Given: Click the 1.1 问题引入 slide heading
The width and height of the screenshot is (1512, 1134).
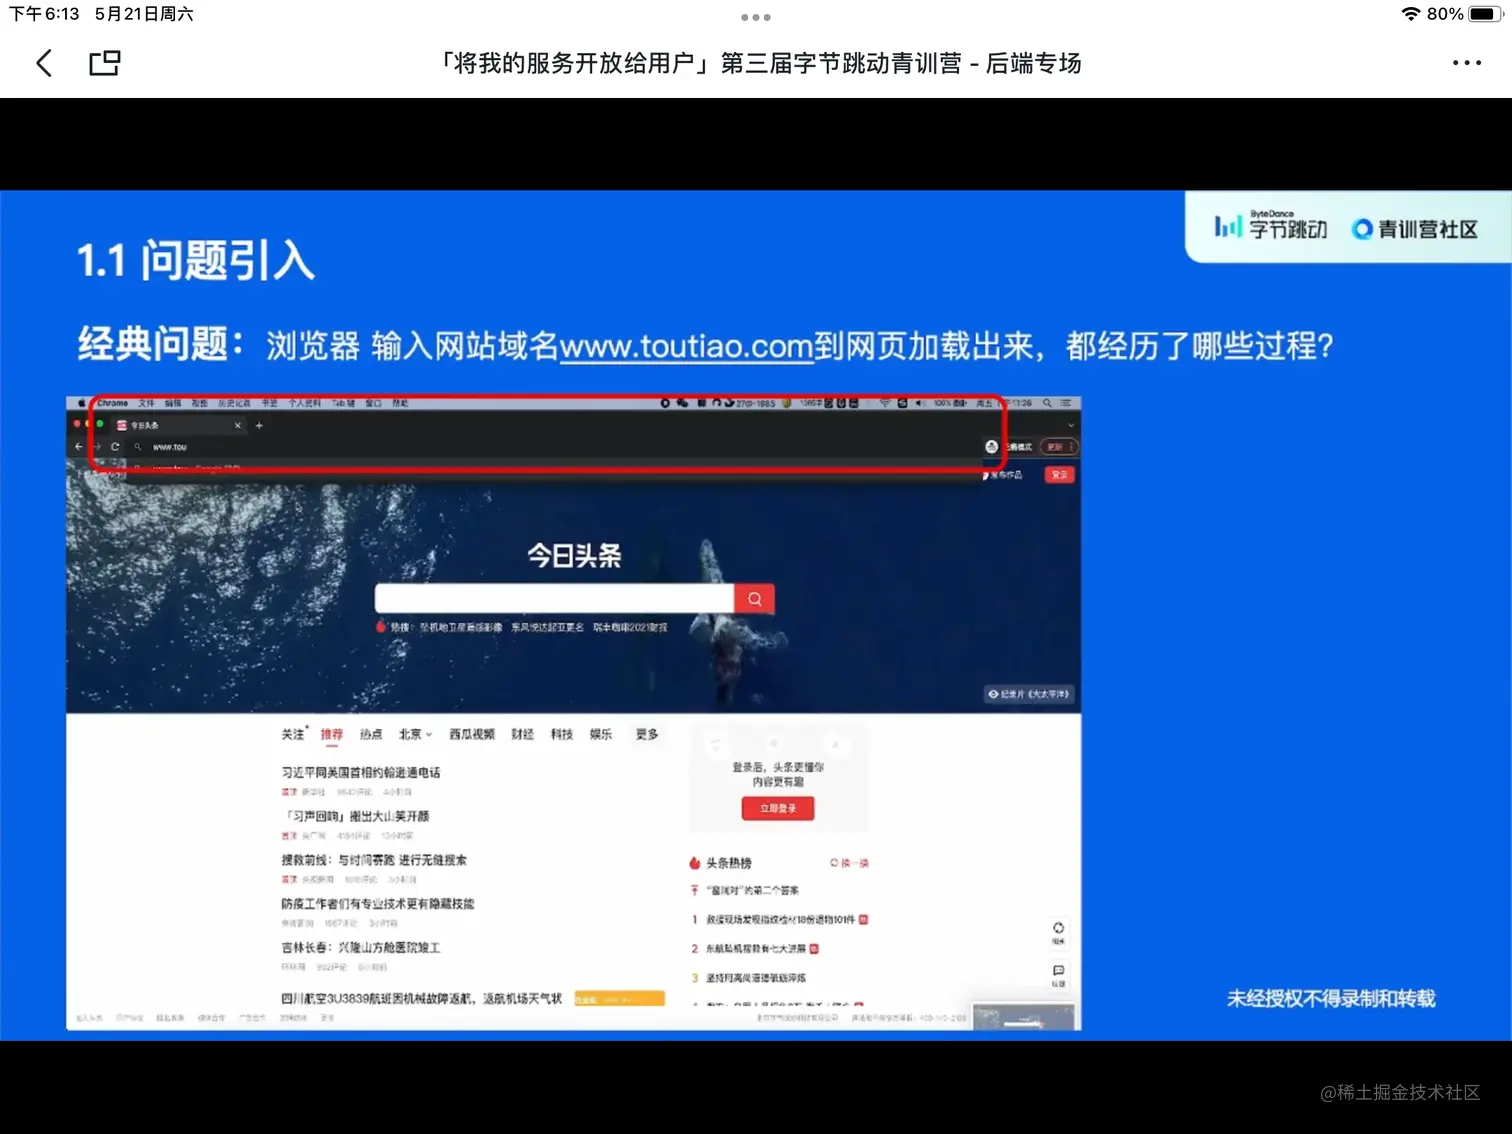Looking at the screenshot, I should coord(196,260).
